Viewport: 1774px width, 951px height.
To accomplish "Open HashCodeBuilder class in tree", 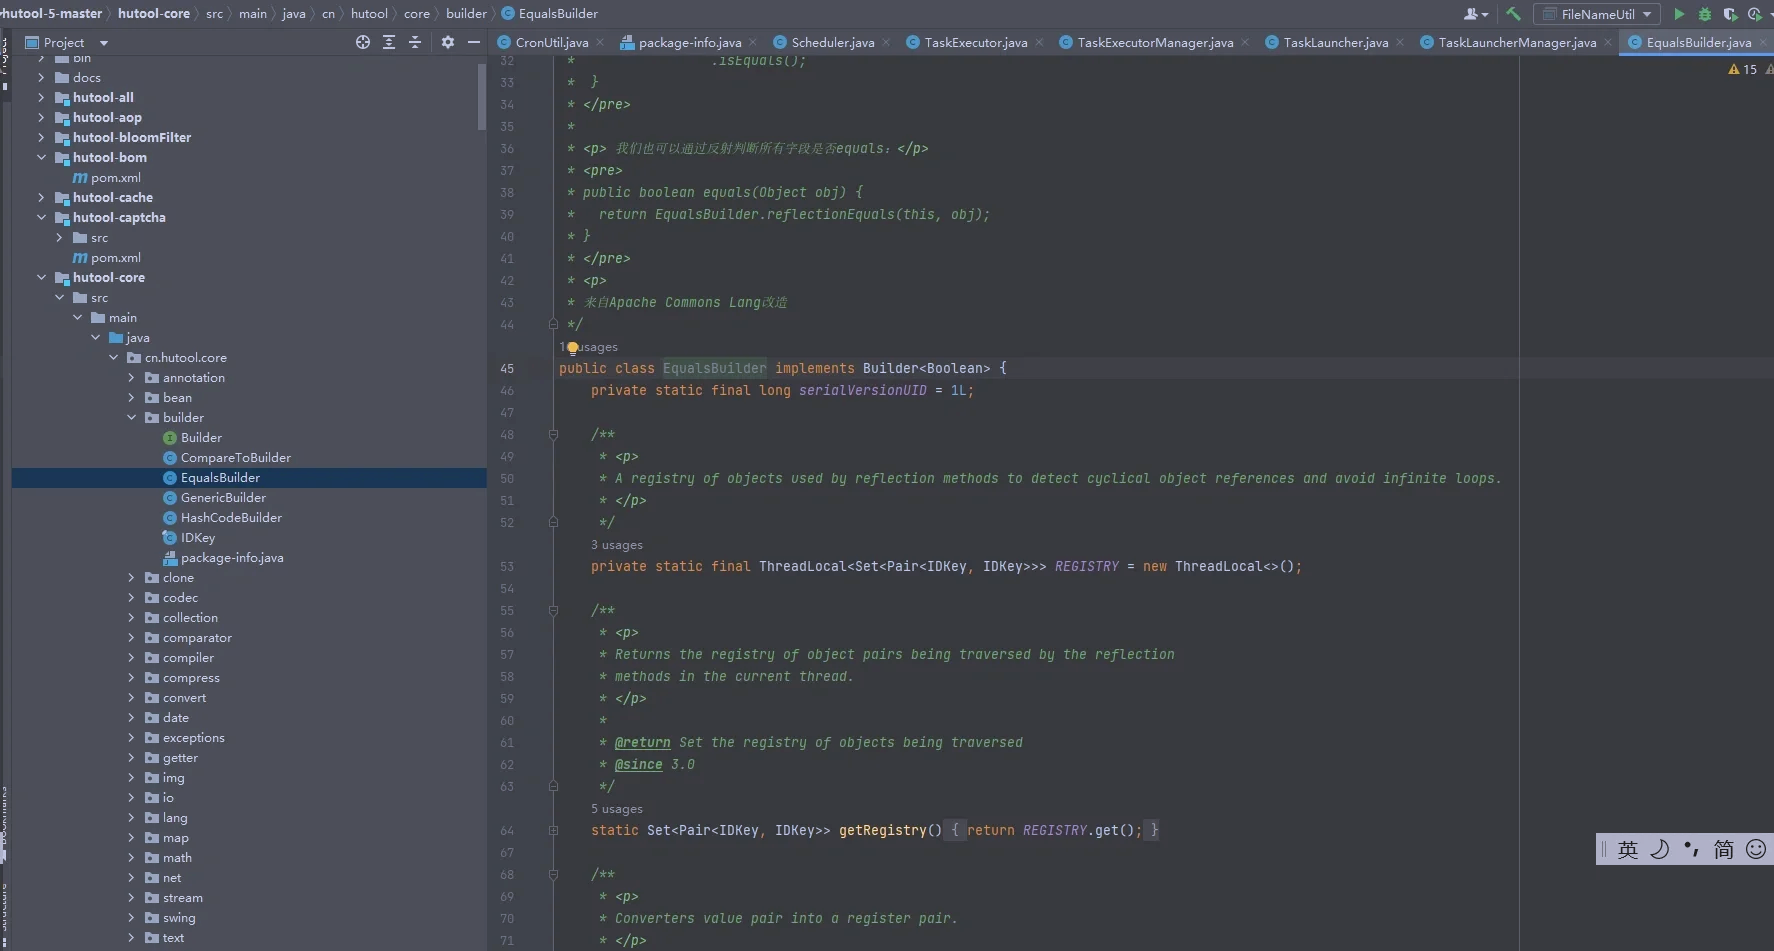I will click(x=231, y=518).
